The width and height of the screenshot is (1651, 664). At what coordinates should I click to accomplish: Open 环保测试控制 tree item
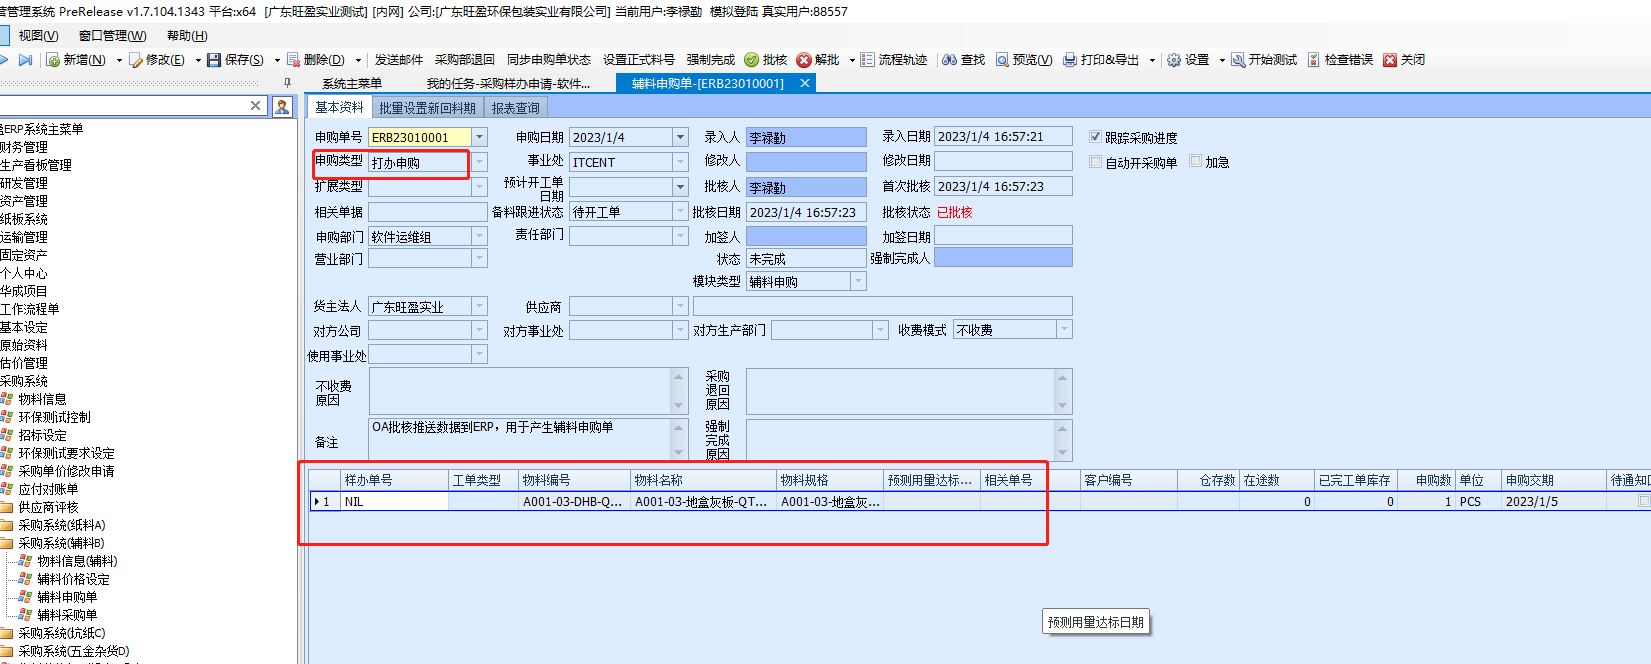click(54, 417)
